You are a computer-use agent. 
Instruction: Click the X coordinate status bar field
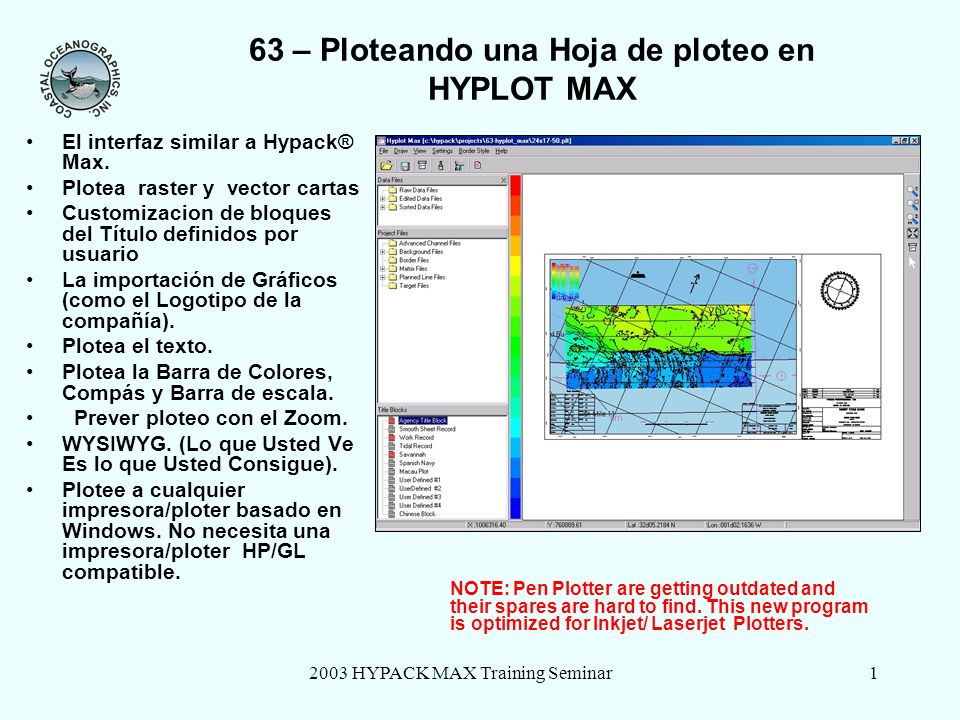[x=504, y=525]
